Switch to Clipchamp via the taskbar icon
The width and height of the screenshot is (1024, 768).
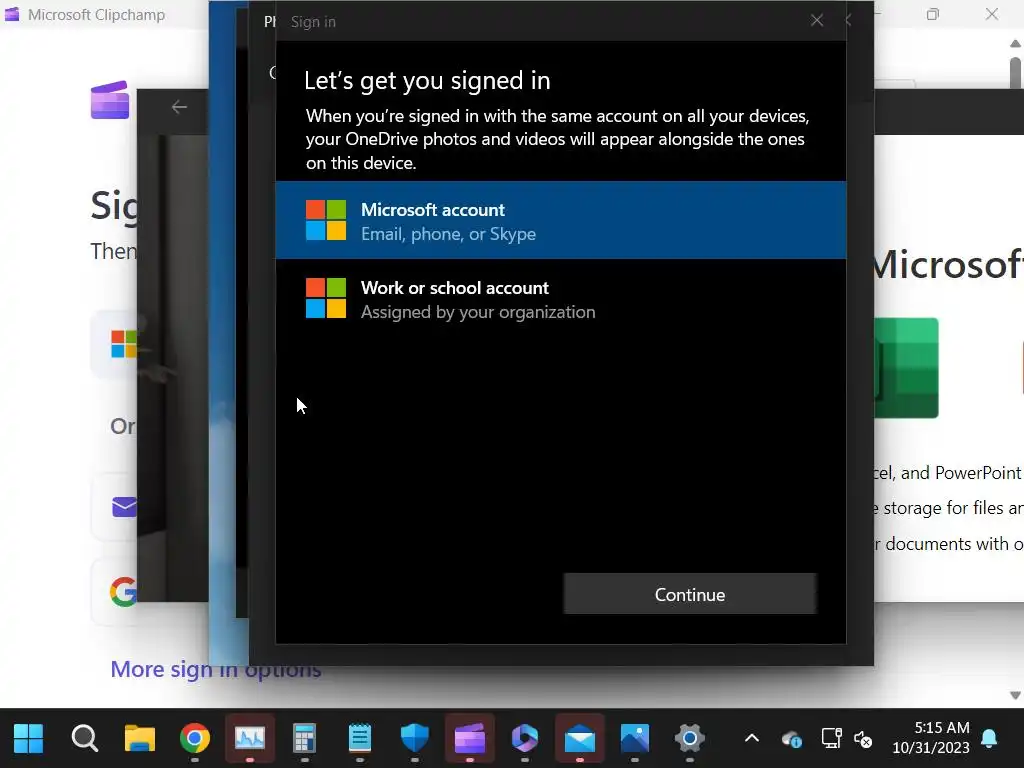tap(470, 739)
